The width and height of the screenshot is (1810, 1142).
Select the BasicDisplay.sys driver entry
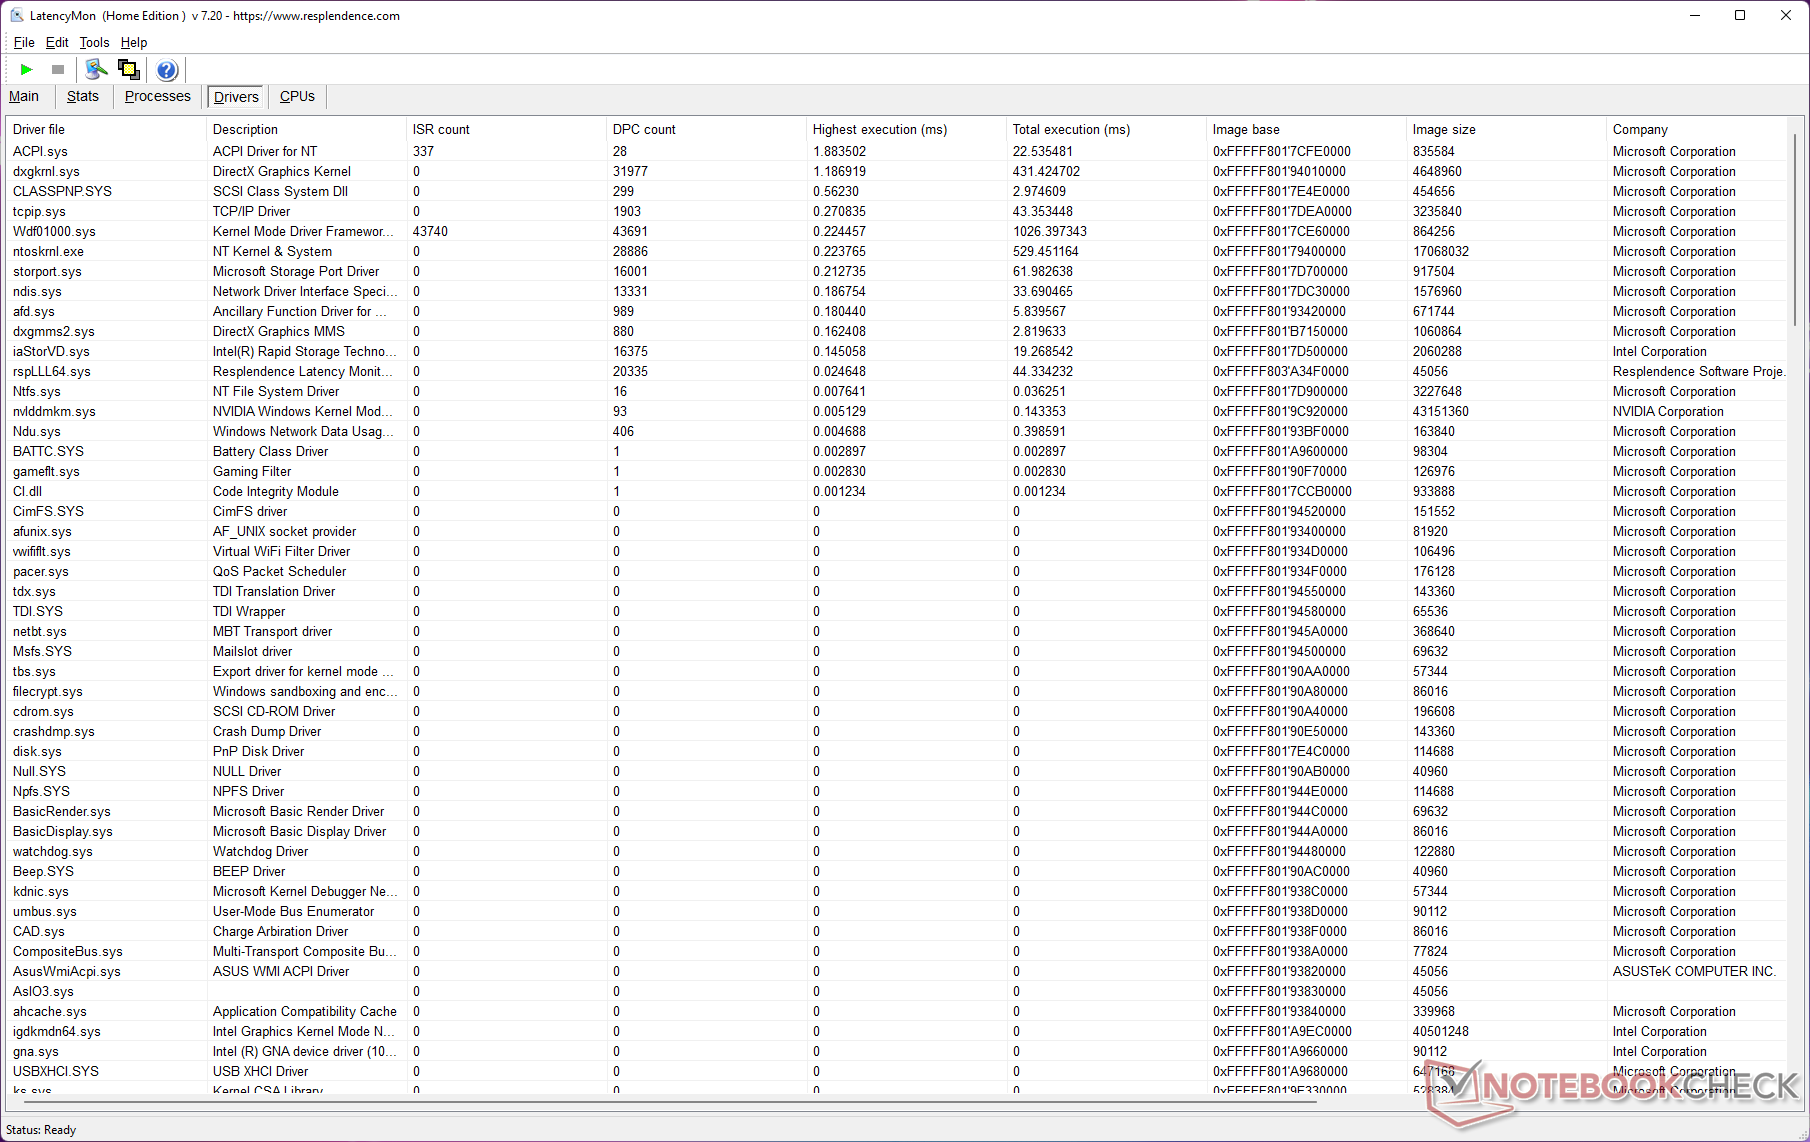click(62, 831)
